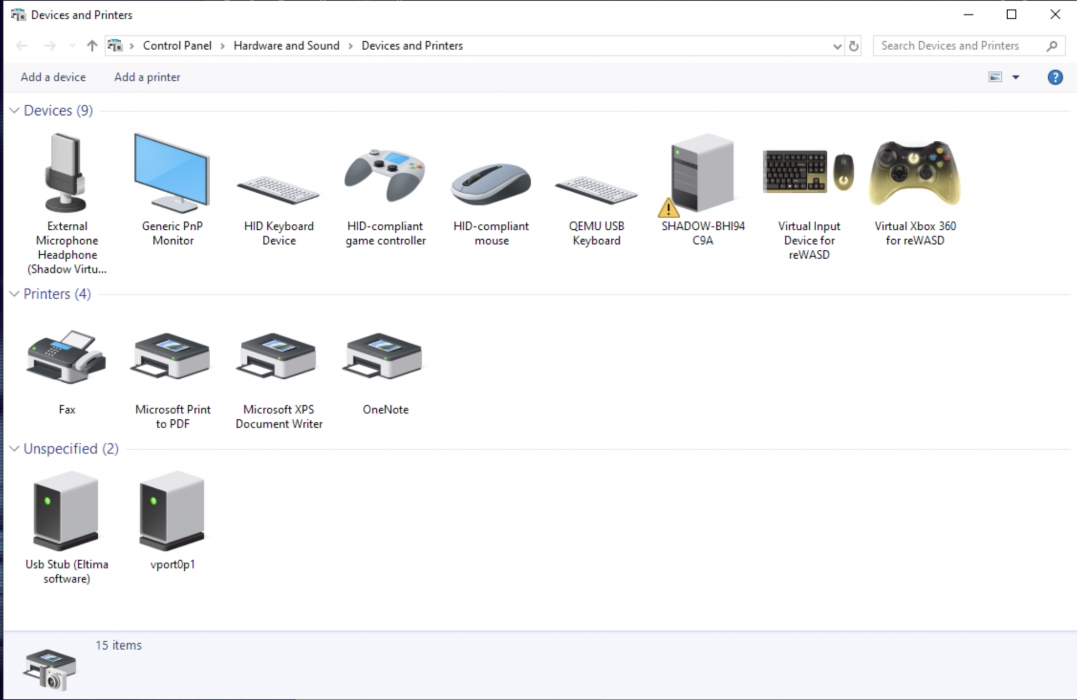Expand chevron after Control Panel breadcrumb

(x=223, y=46)
